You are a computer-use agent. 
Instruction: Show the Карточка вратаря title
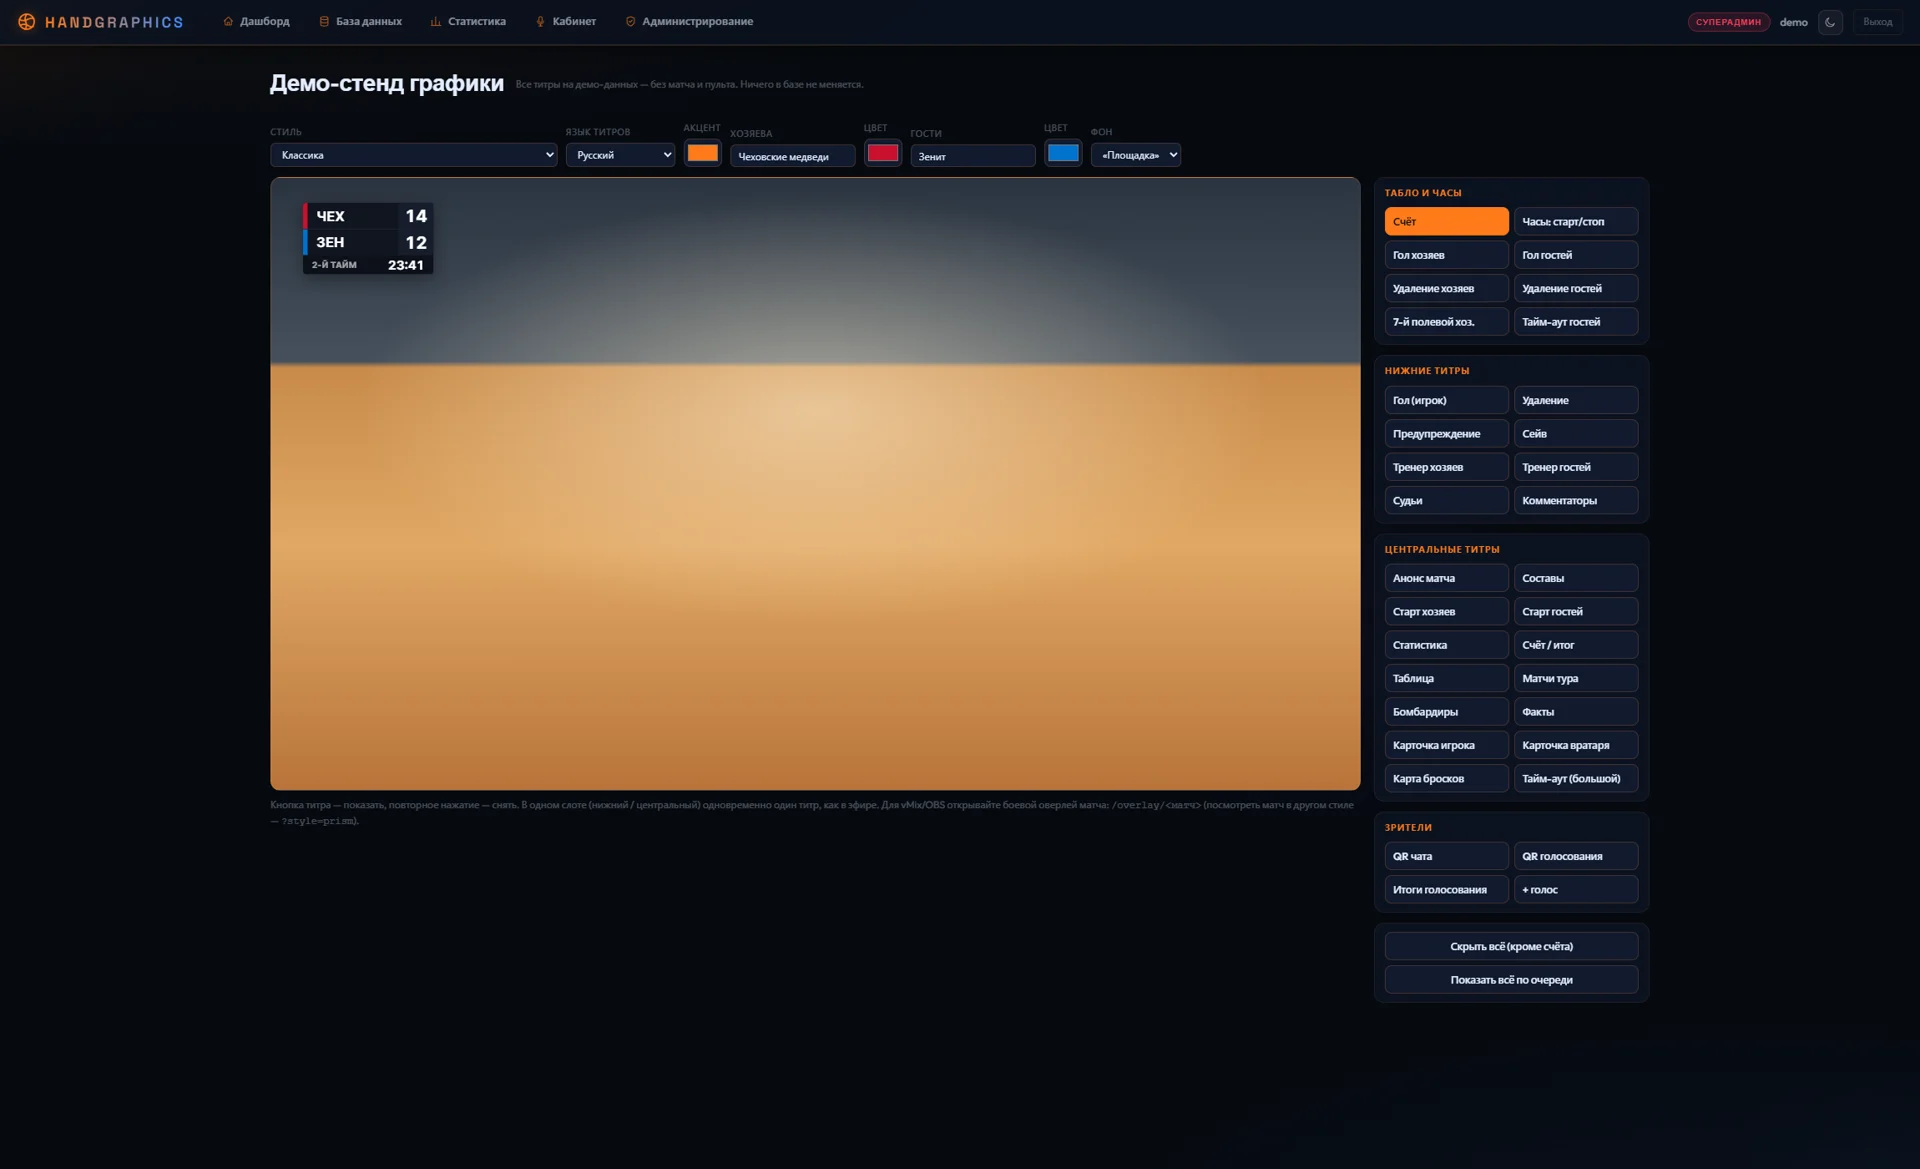click(1575, 745)
